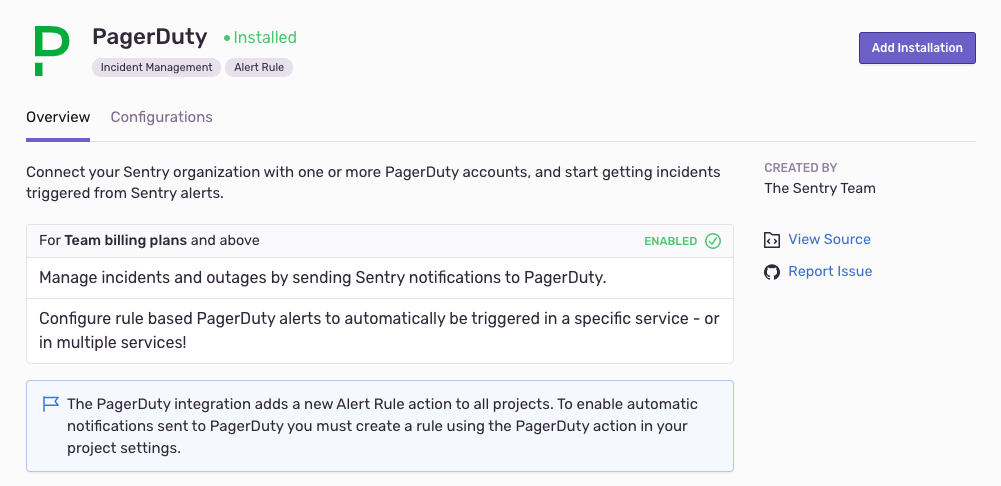Click the View Source code icon
The width and height of the screenshot is (1001, 486).
772,240
